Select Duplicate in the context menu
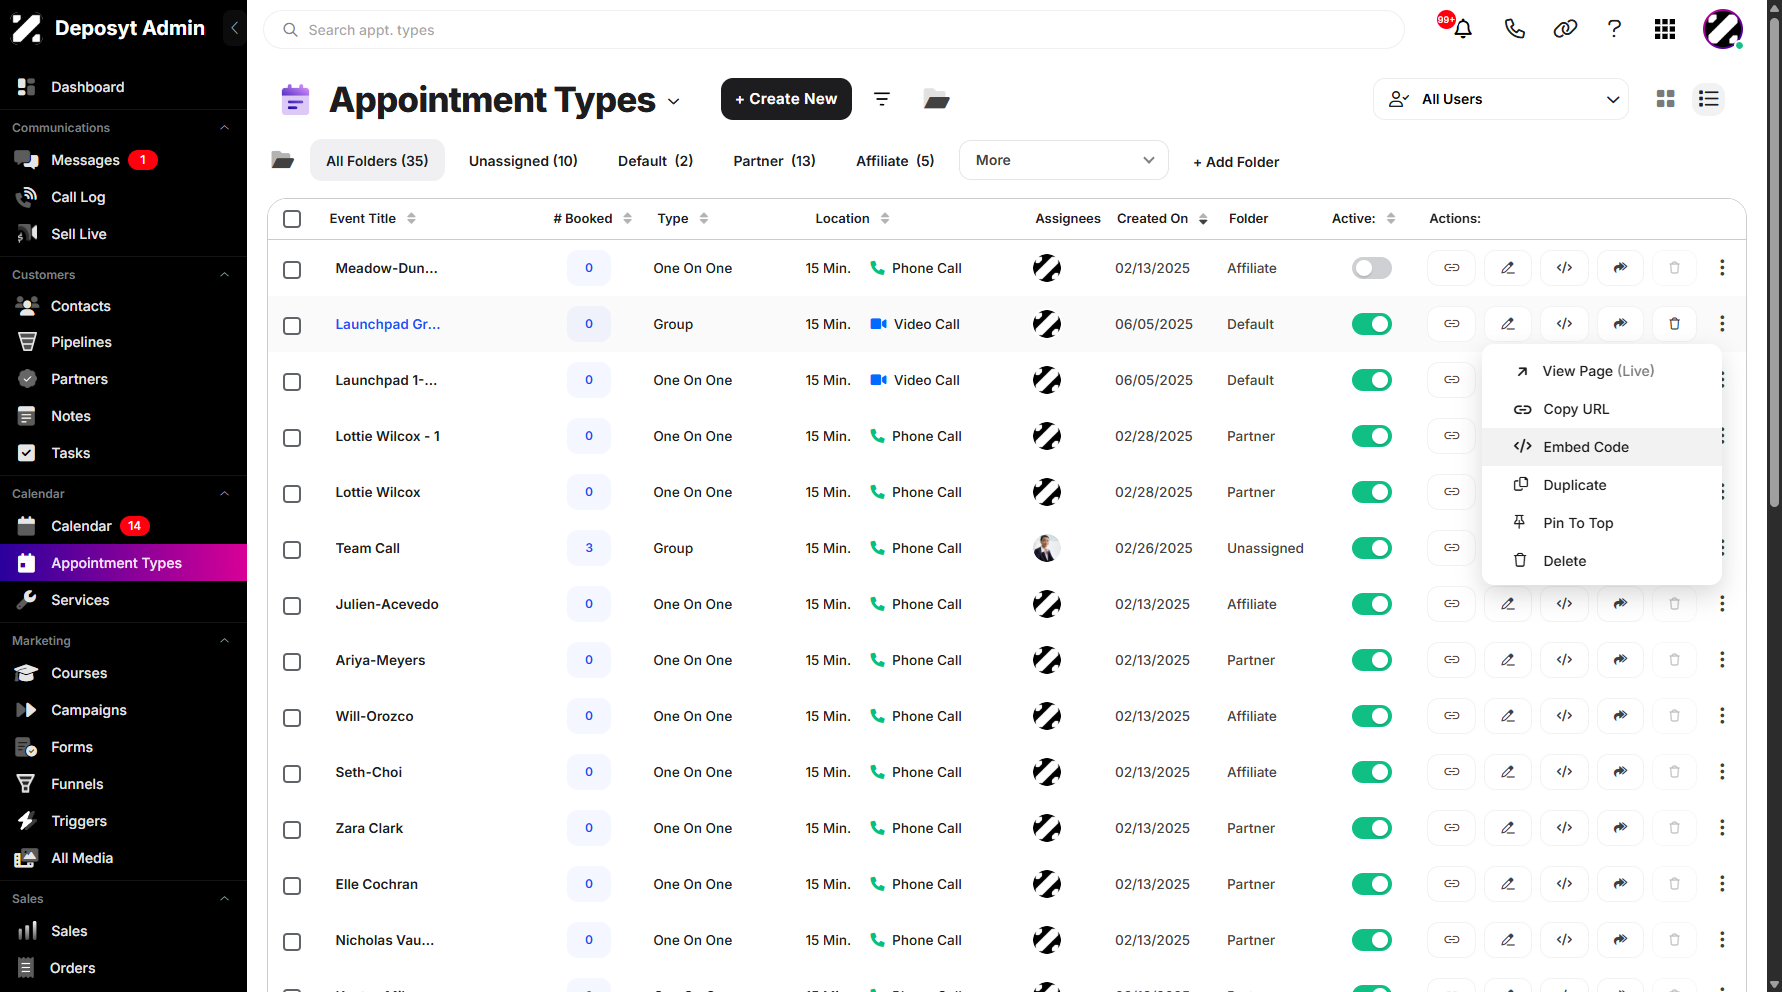This screenshot has width=1782, height=992. coord(1601,485)
